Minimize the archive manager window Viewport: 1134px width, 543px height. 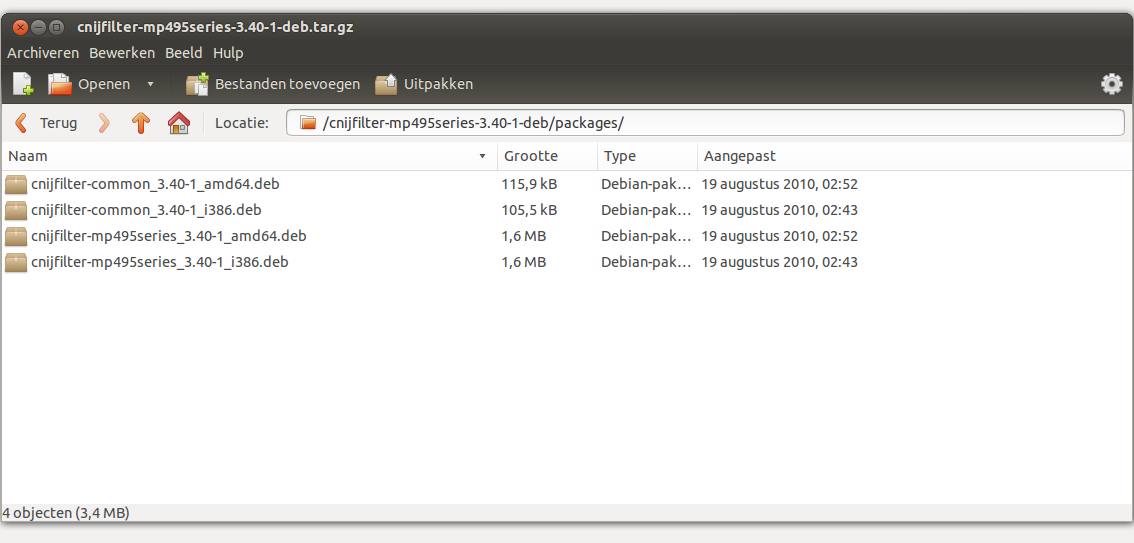(x=38, y=27)
